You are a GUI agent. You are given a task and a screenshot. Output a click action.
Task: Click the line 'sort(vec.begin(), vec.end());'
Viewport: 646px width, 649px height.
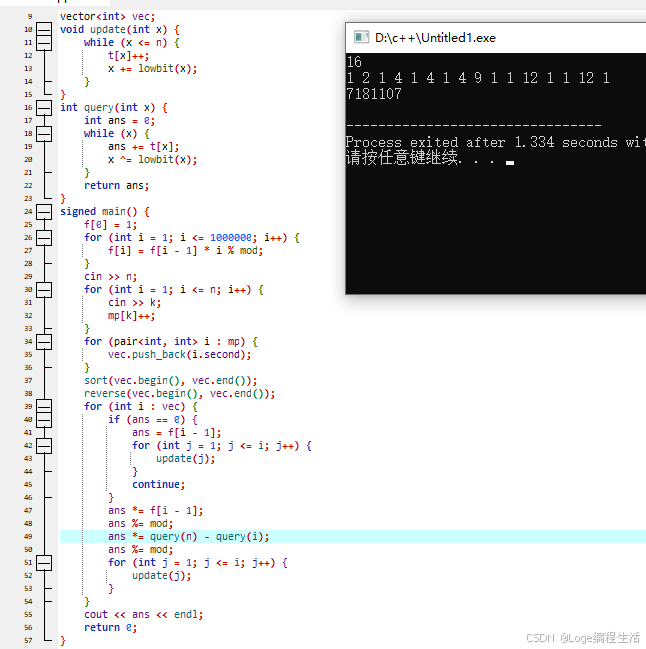tap(171, 380)
